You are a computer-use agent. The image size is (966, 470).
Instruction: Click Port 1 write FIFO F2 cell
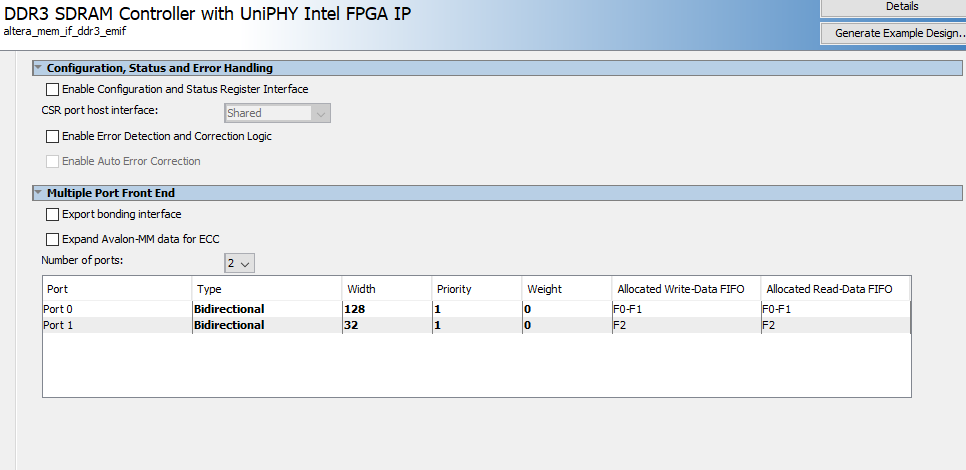[686, 325]
